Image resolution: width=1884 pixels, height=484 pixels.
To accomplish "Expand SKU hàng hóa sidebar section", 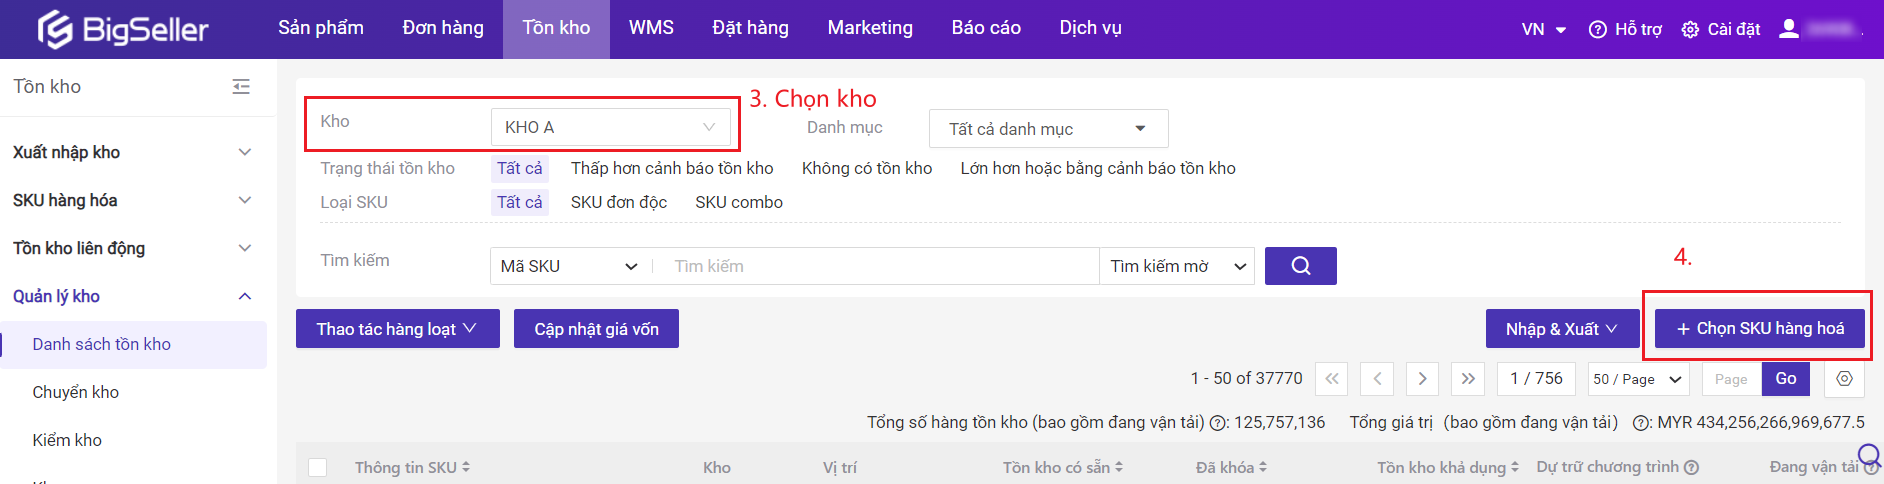I will coord(133,200).
